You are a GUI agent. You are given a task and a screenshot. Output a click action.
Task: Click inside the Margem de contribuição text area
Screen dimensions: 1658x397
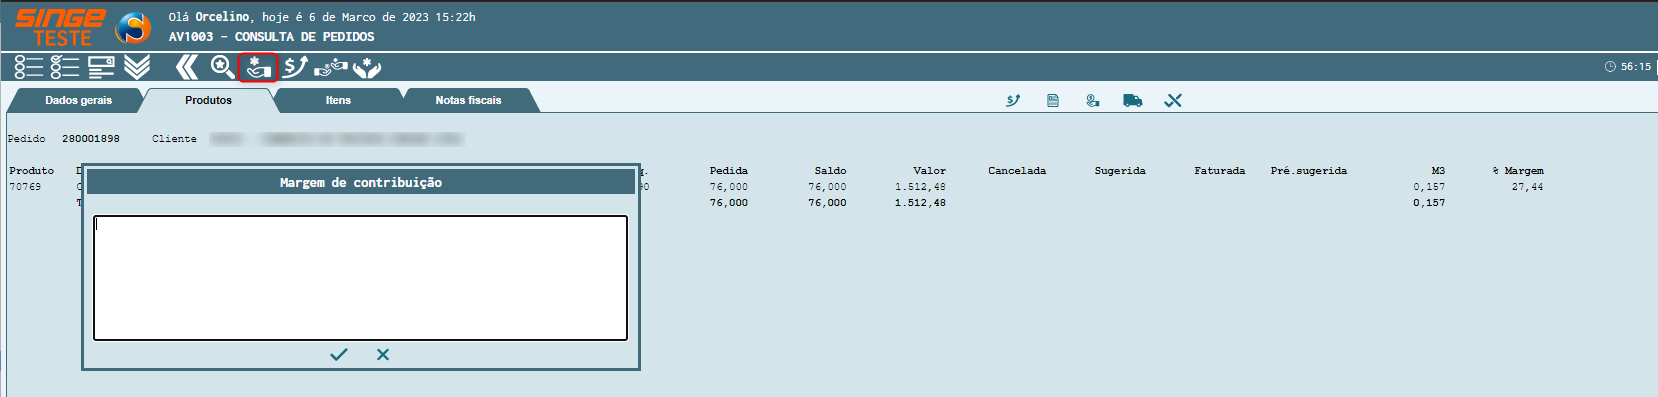click(360, 278)
